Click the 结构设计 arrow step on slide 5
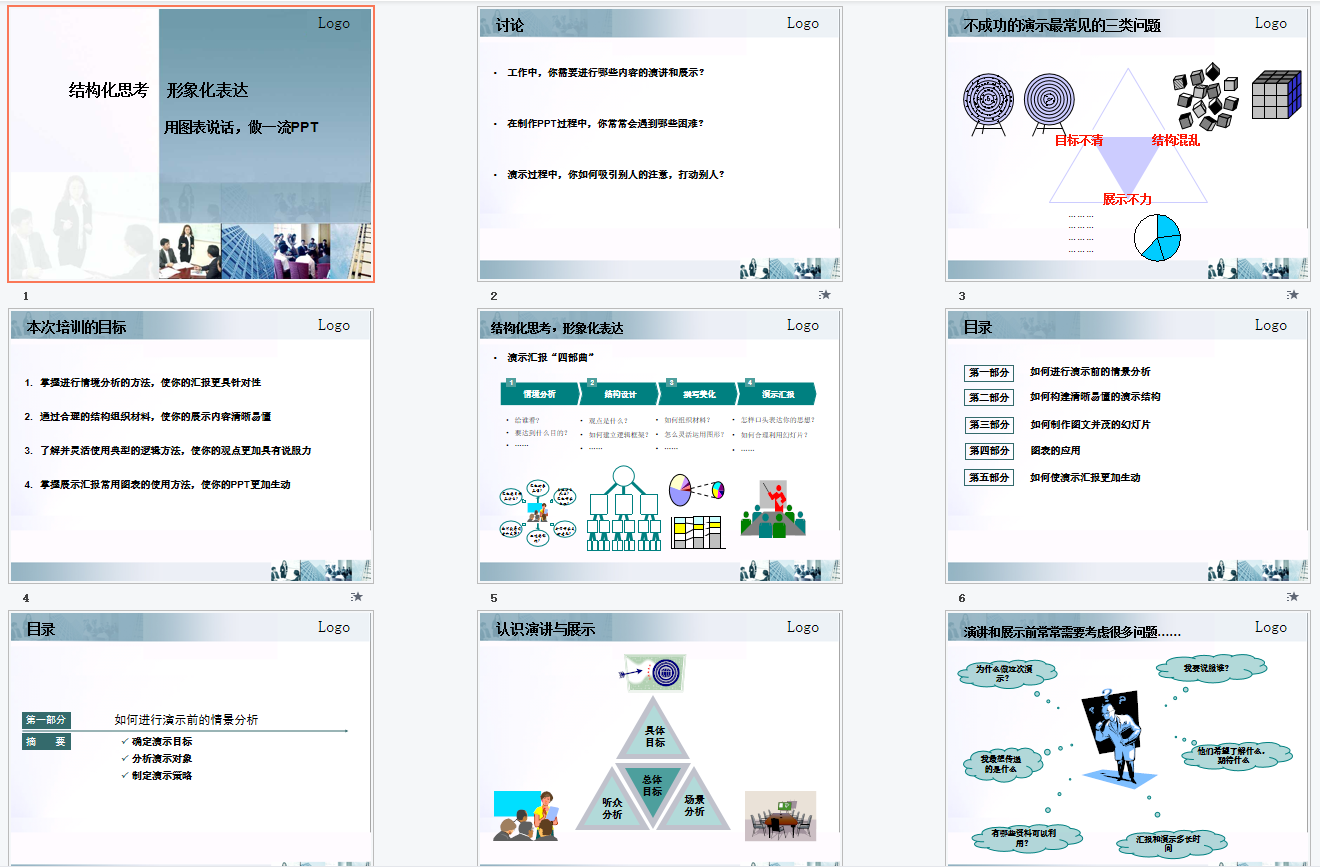 [x=620, y=394]
